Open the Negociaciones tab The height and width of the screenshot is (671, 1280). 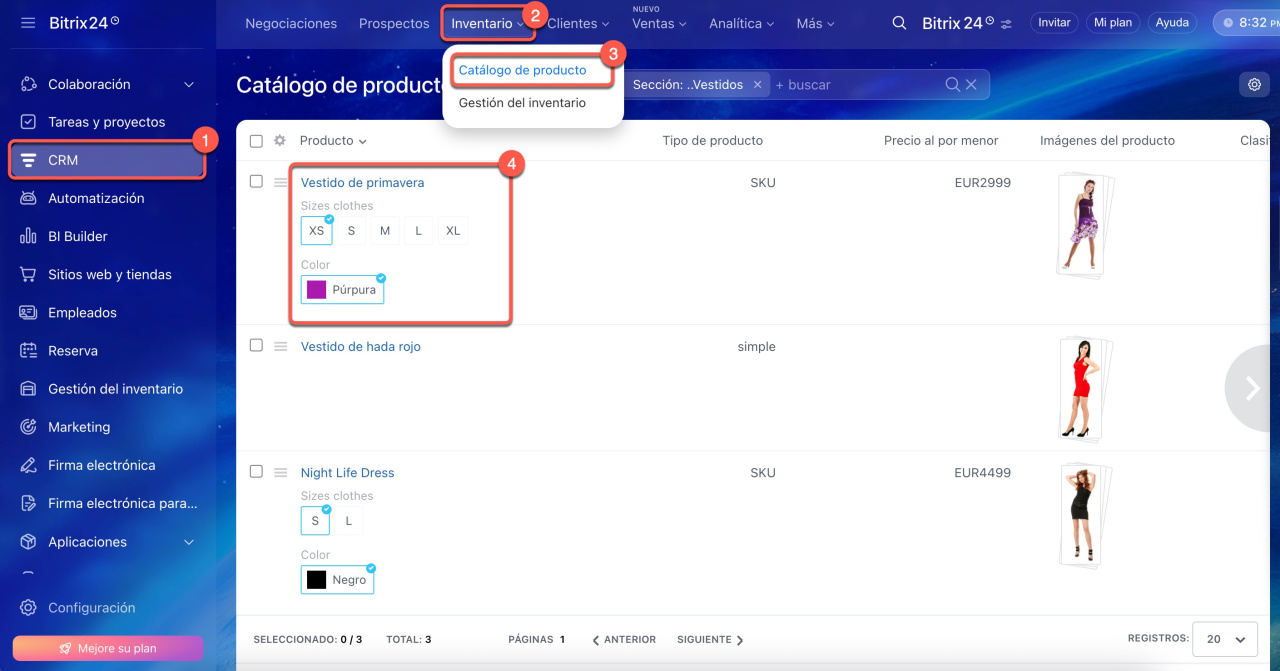pyautogui.click(x=291, y=23)
